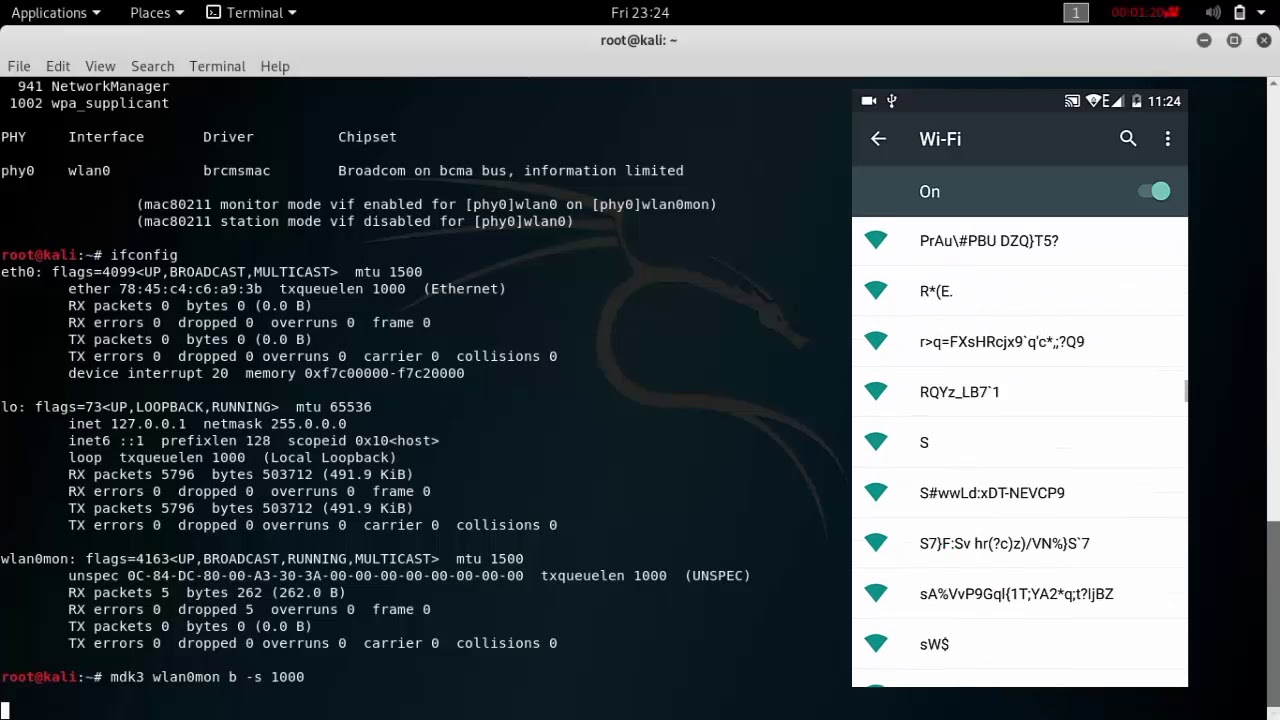
Task: Open the Terminal app menu in top bar
Action: click(x=252, y=13)
